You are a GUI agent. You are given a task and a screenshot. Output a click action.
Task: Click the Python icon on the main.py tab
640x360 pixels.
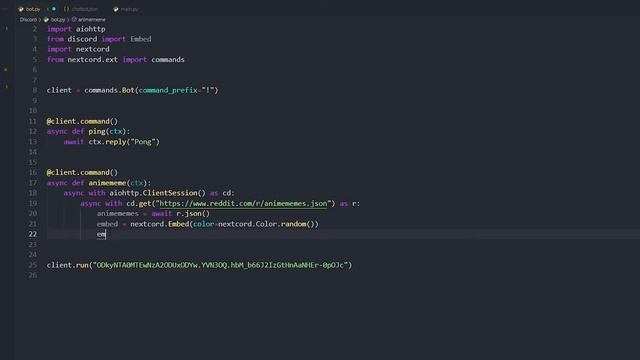coord(116,9)
